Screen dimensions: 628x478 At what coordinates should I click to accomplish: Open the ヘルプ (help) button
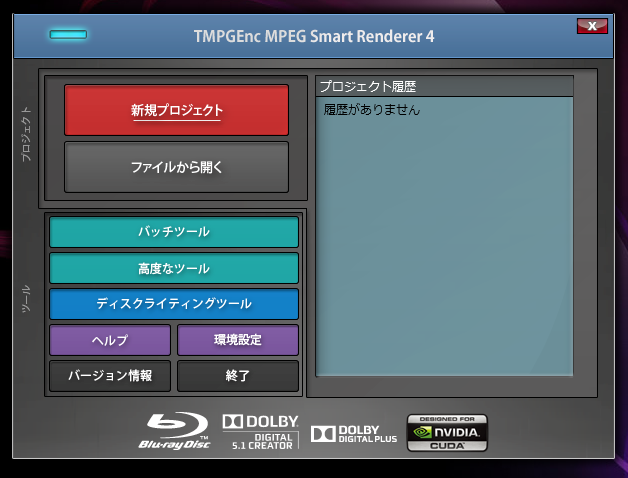point(110,340)
